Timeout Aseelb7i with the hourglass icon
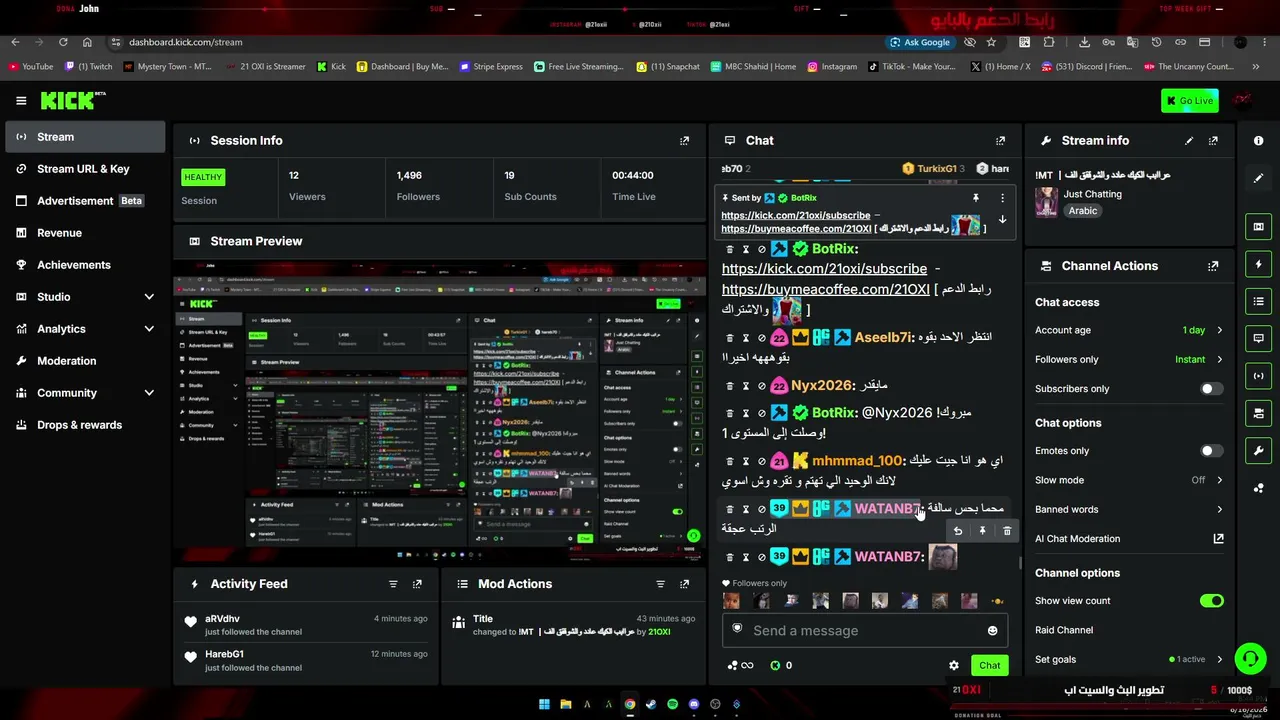This screenshot has width=1280, height=720. (x=745, y=338)
